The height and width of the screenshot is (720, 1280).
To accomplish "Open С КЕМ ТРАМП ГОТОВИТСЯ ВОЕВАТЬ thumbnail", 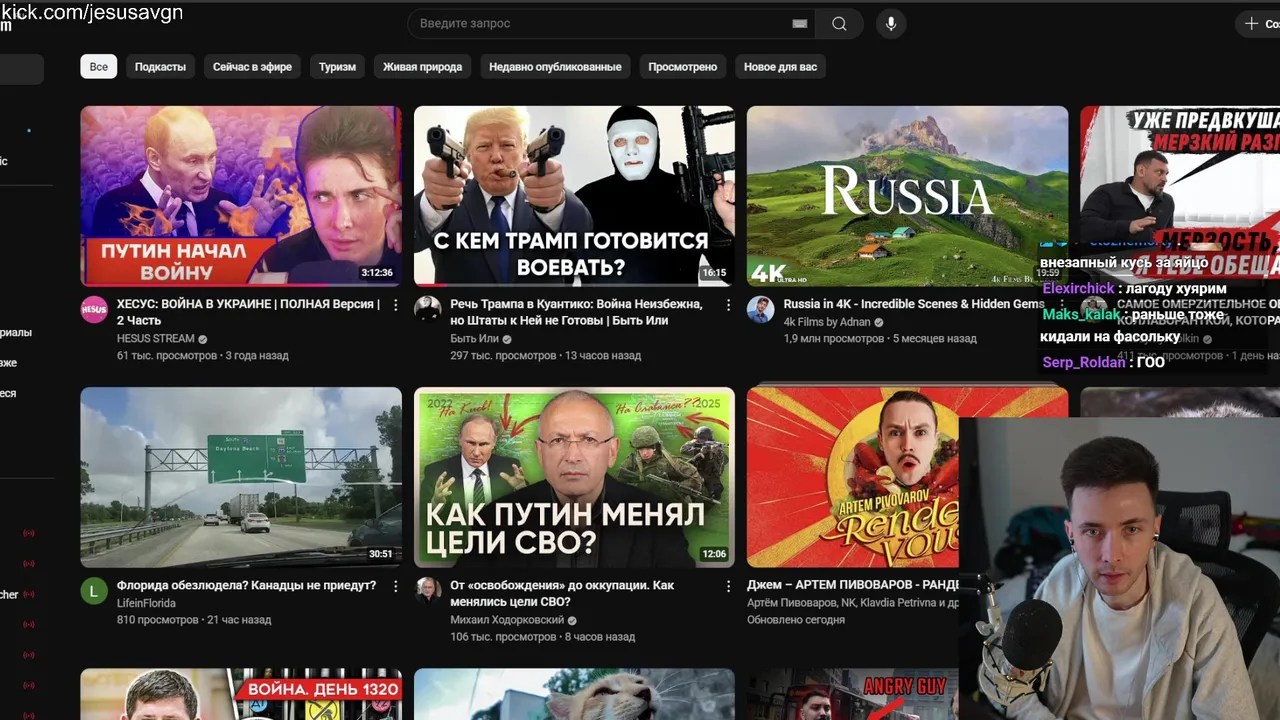I will (574, 196).
